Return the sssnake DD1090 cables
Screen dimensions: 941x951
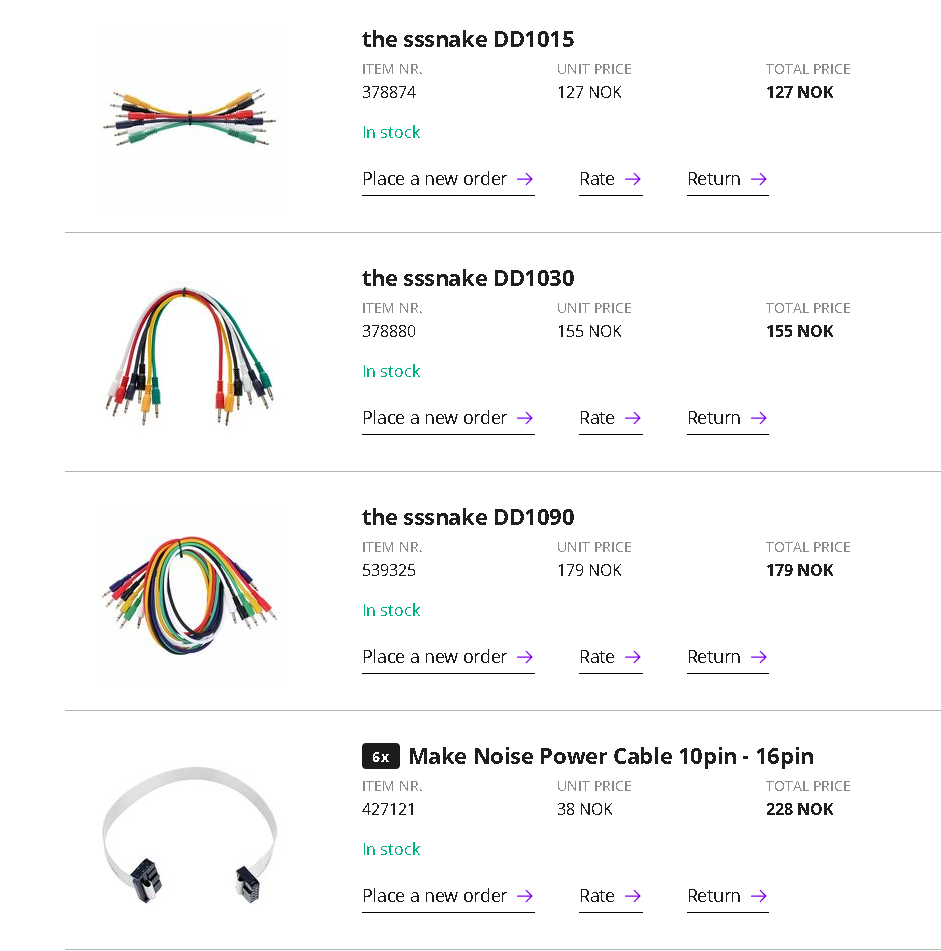pos(727,657)
